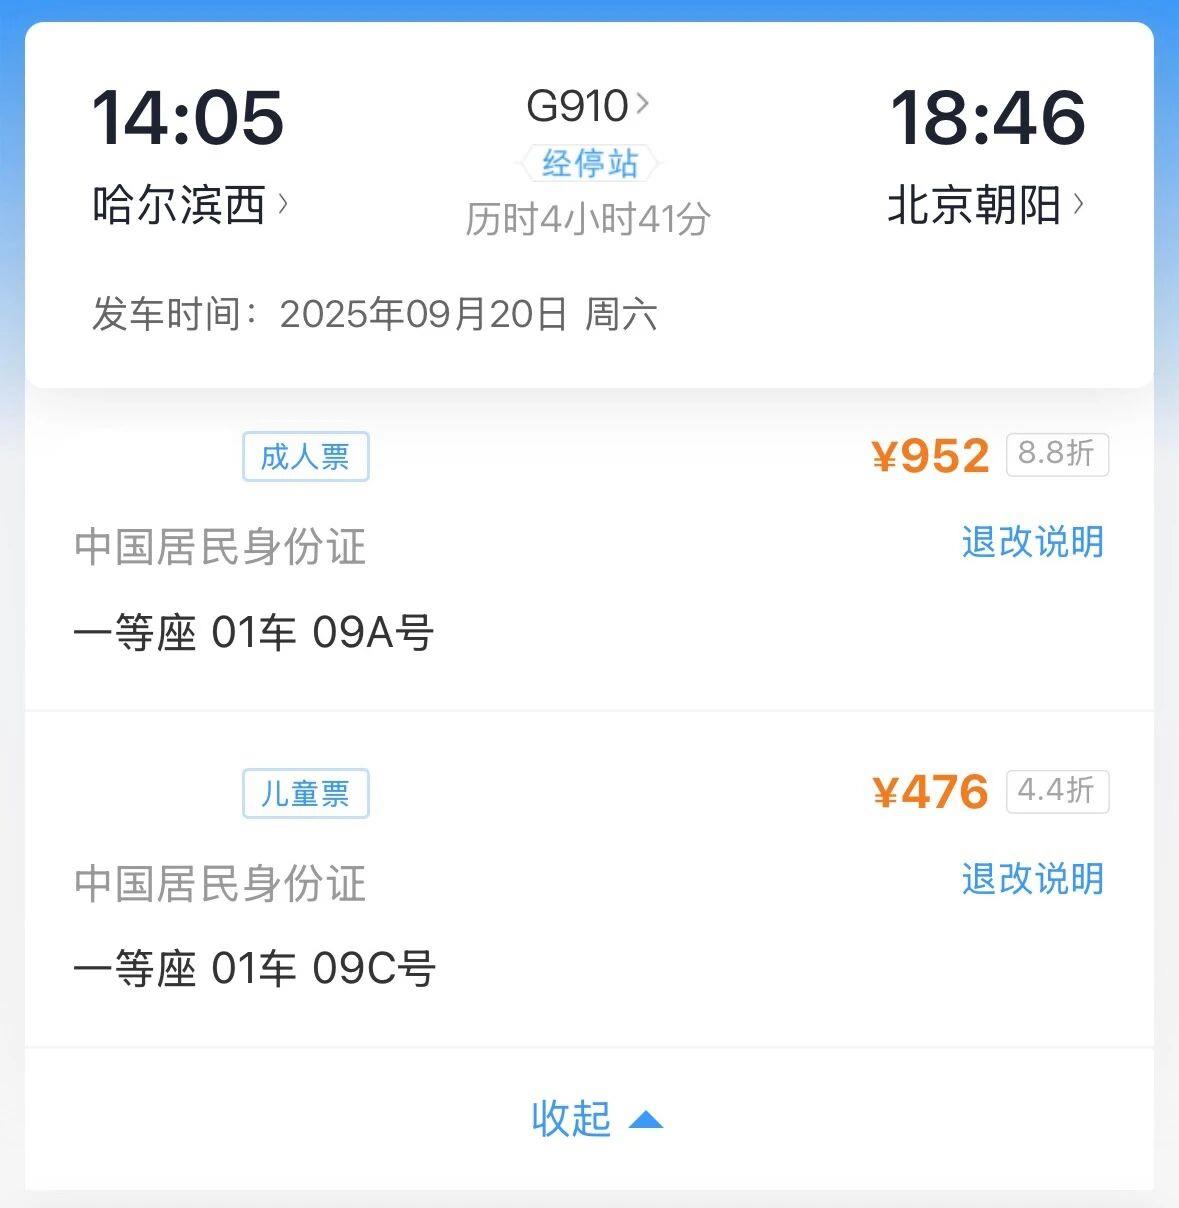The width and height of the screenshot is (1179, 1208).
Task: Tap the arrow next to G910
Action: (642, 103)
